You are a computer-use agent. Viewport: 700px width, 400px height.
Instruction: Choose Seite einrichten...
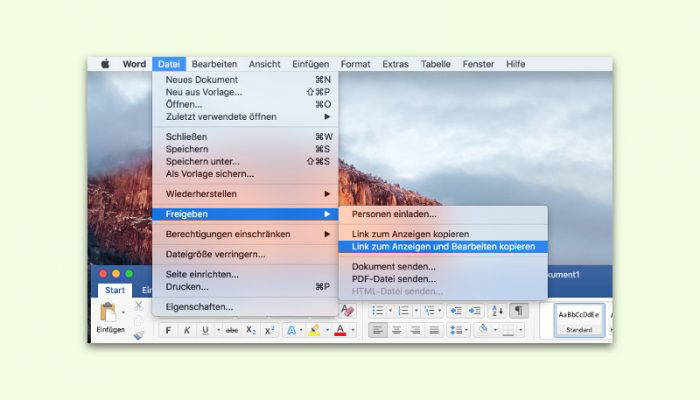[x=245, y=274]
